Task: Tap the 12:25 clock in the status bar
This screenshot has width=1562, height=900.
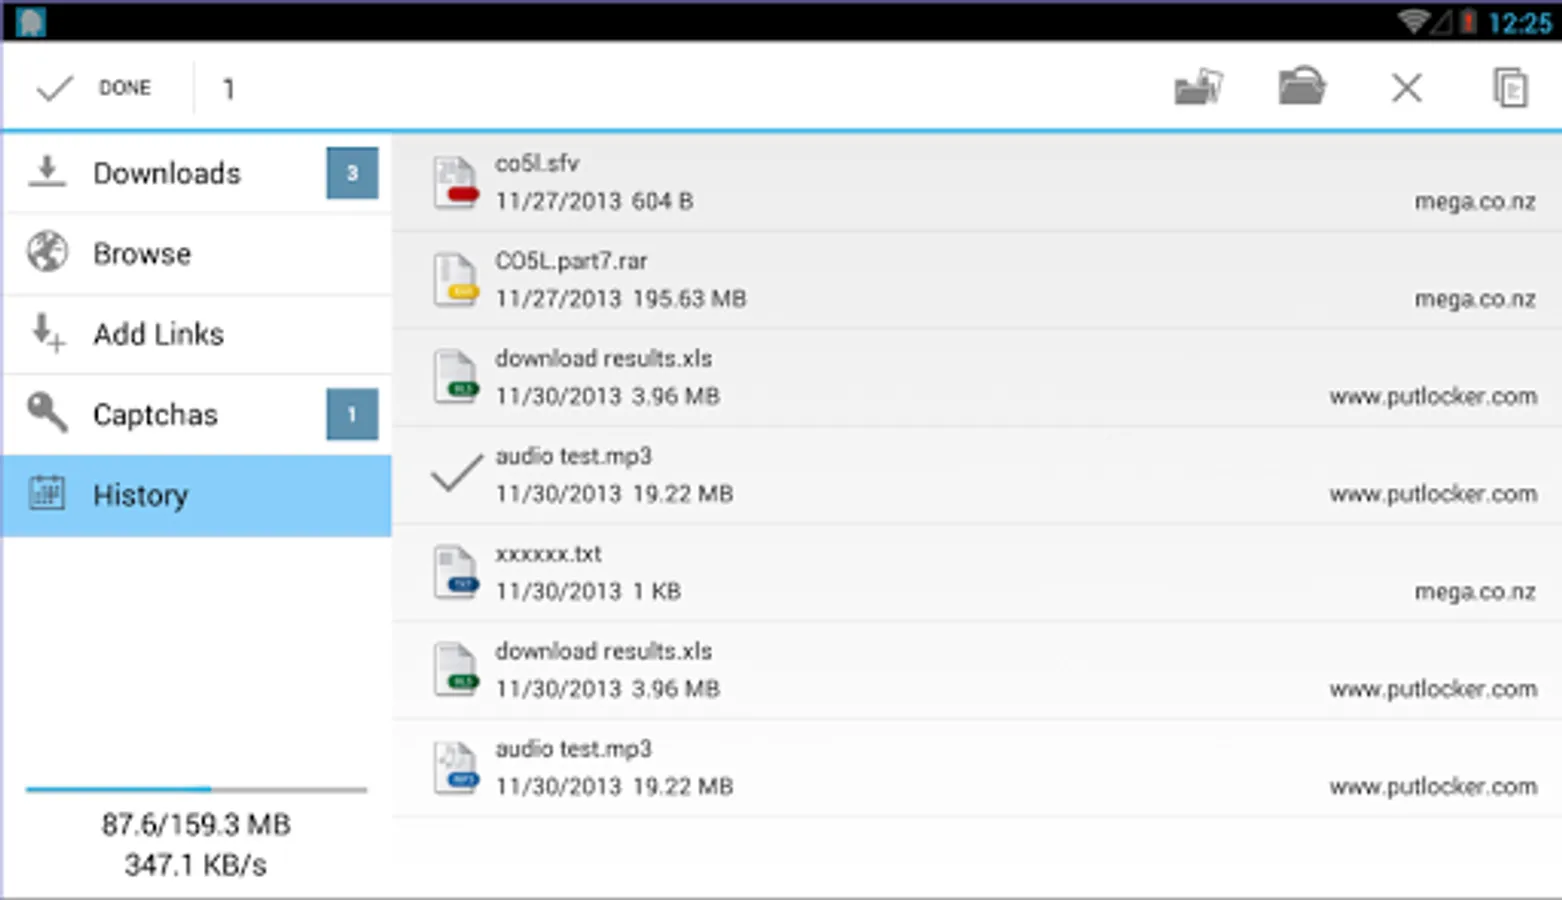Action: 1519,22
